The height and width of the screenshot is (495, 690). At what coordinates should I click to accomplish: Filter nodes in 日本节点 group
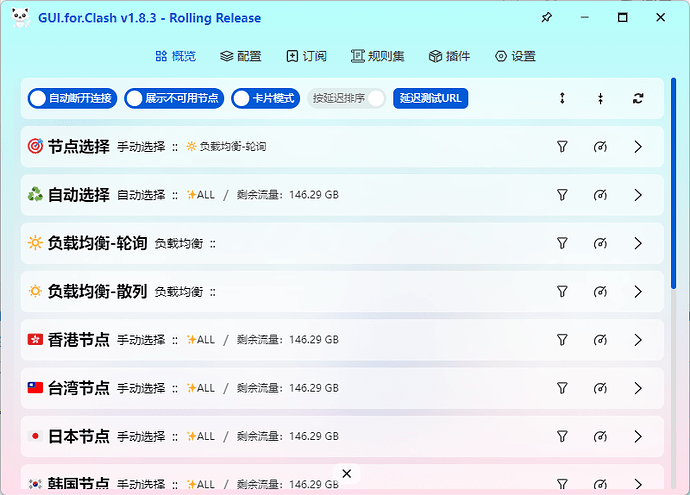(x=562, y=436)
